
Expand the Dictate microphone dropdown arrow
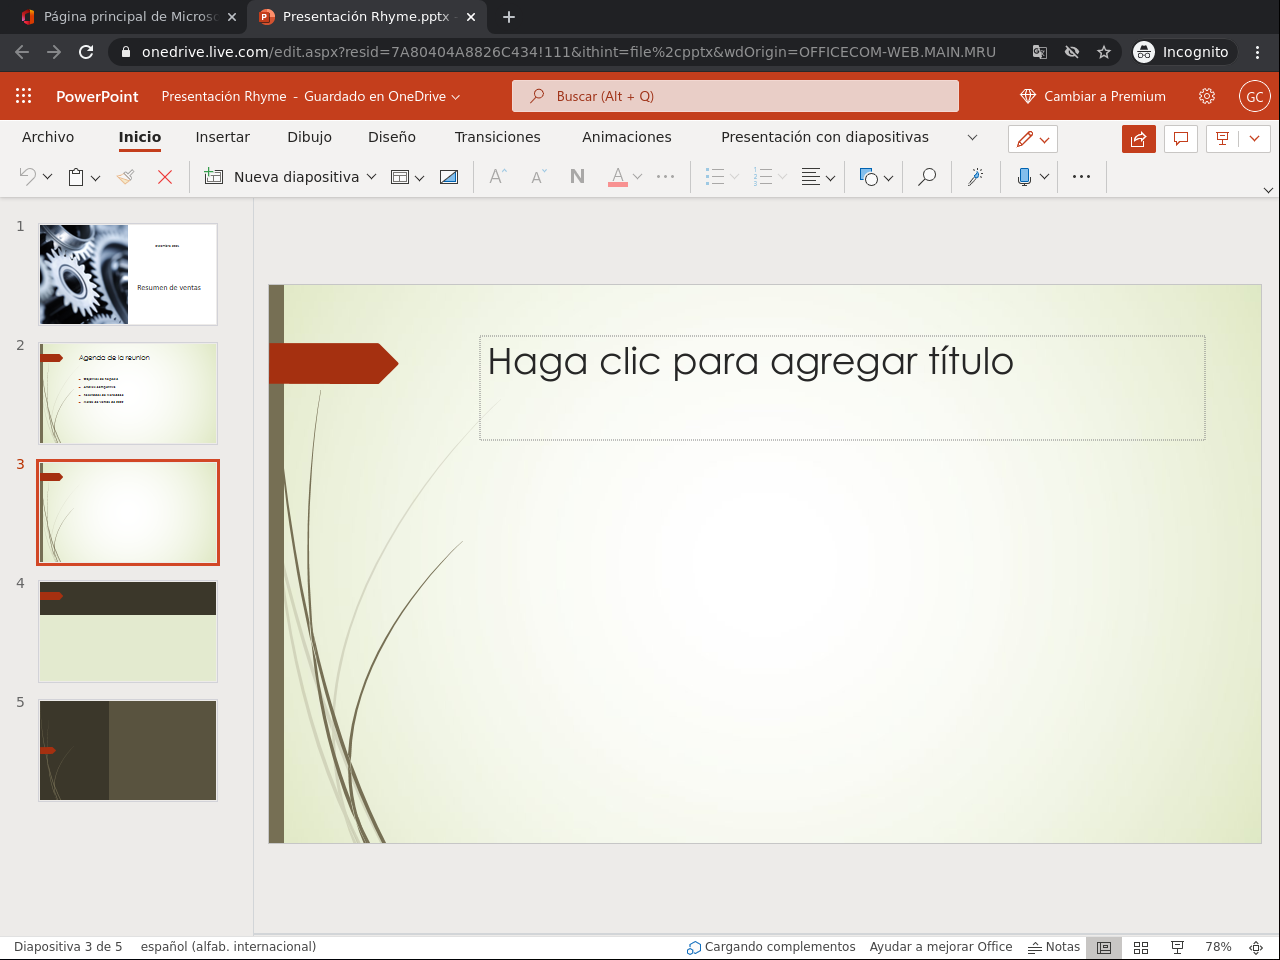coord(1044,177)
